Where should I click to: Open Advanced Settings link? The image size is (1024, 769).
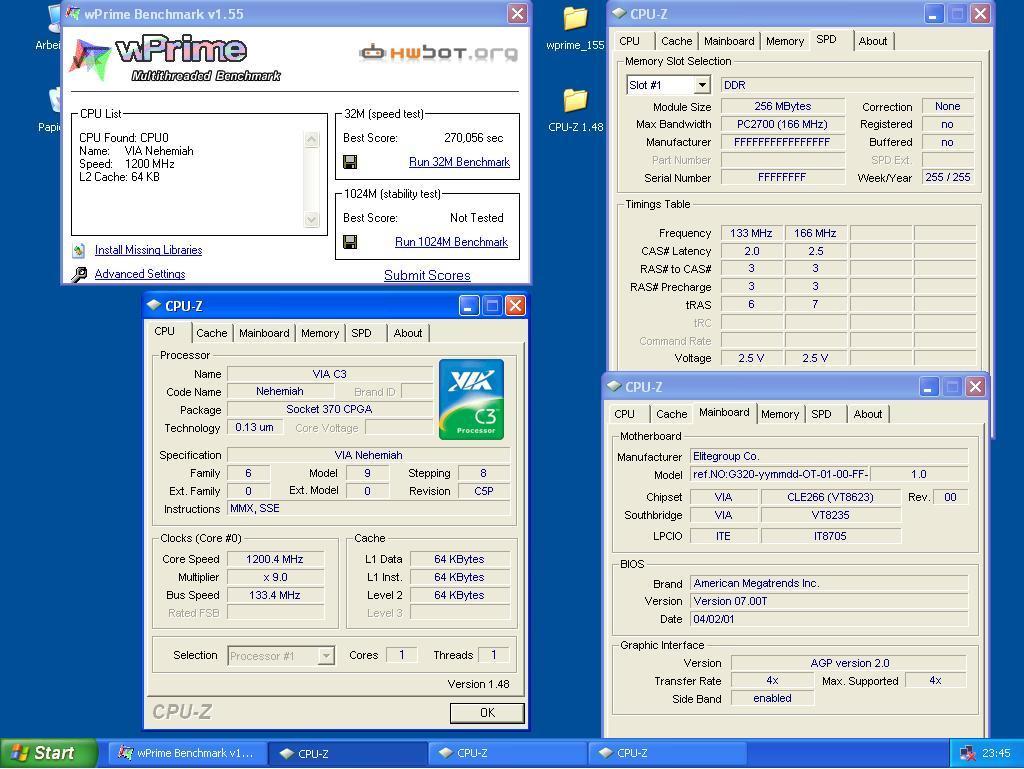140,274
